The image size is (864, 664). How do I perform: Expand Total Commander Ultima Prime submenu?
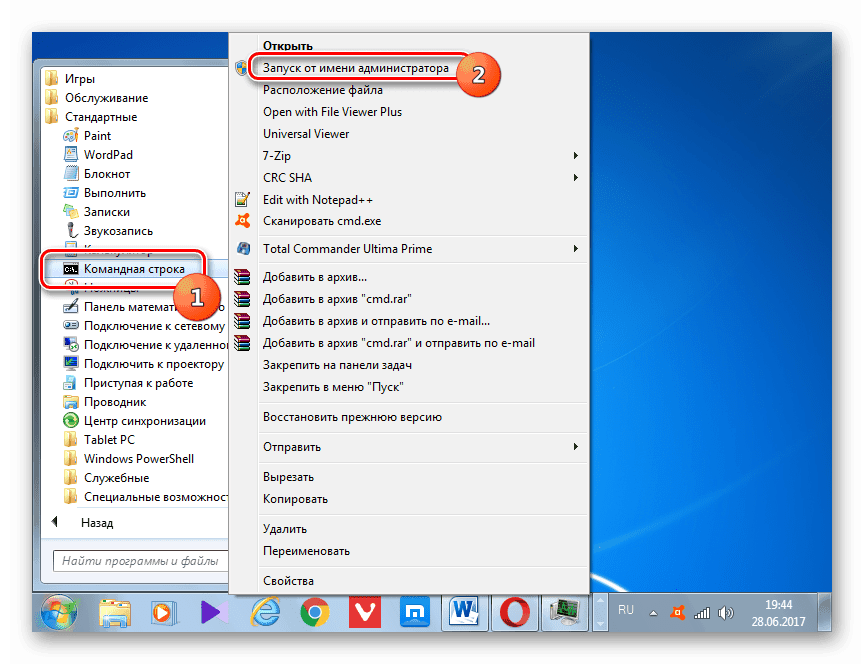click(x=575, y=249)
